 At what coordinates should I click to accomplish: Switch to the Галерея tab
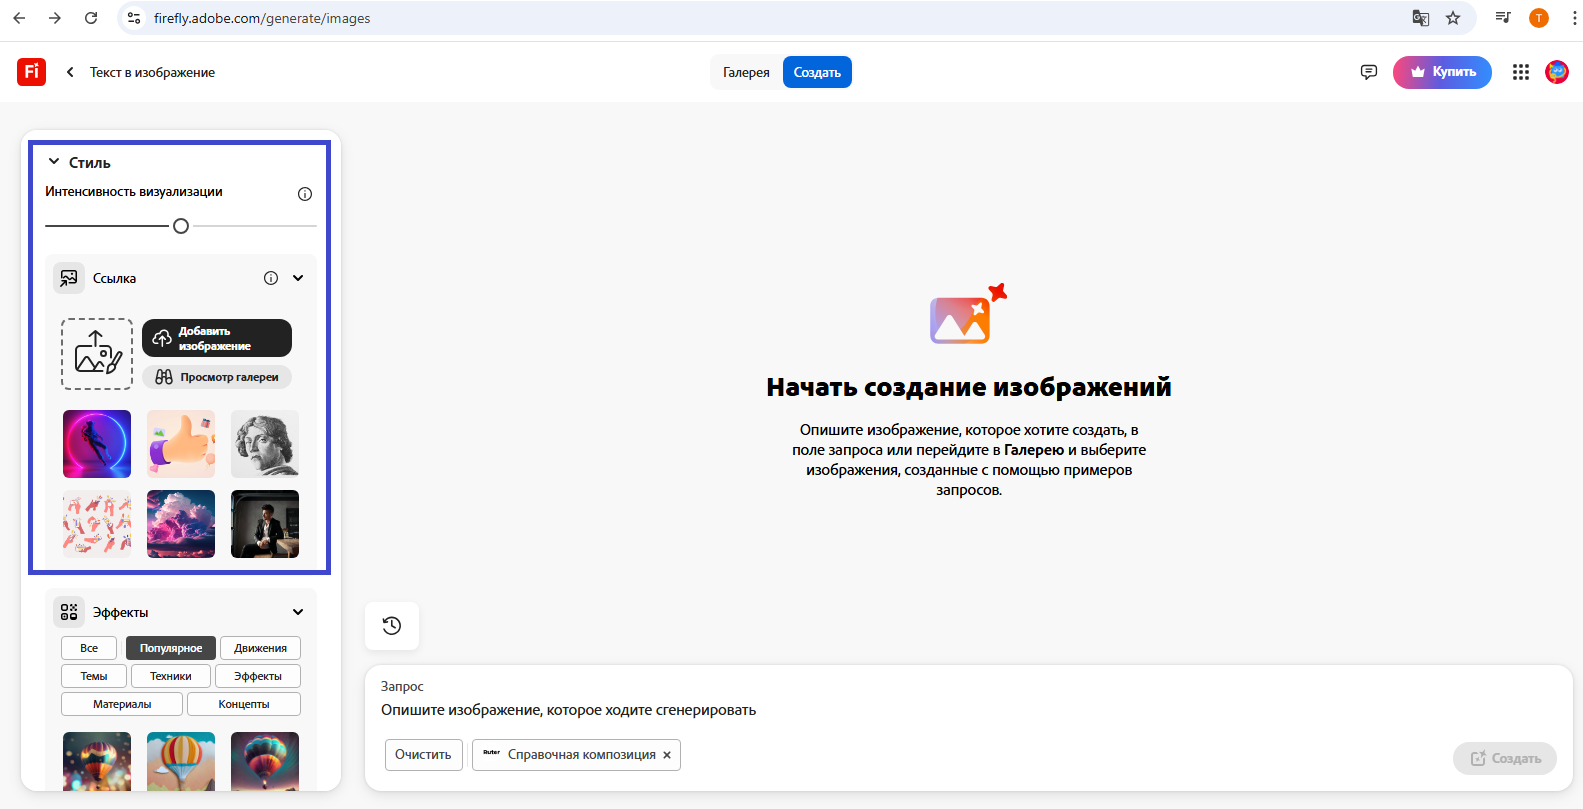[746, 72]
